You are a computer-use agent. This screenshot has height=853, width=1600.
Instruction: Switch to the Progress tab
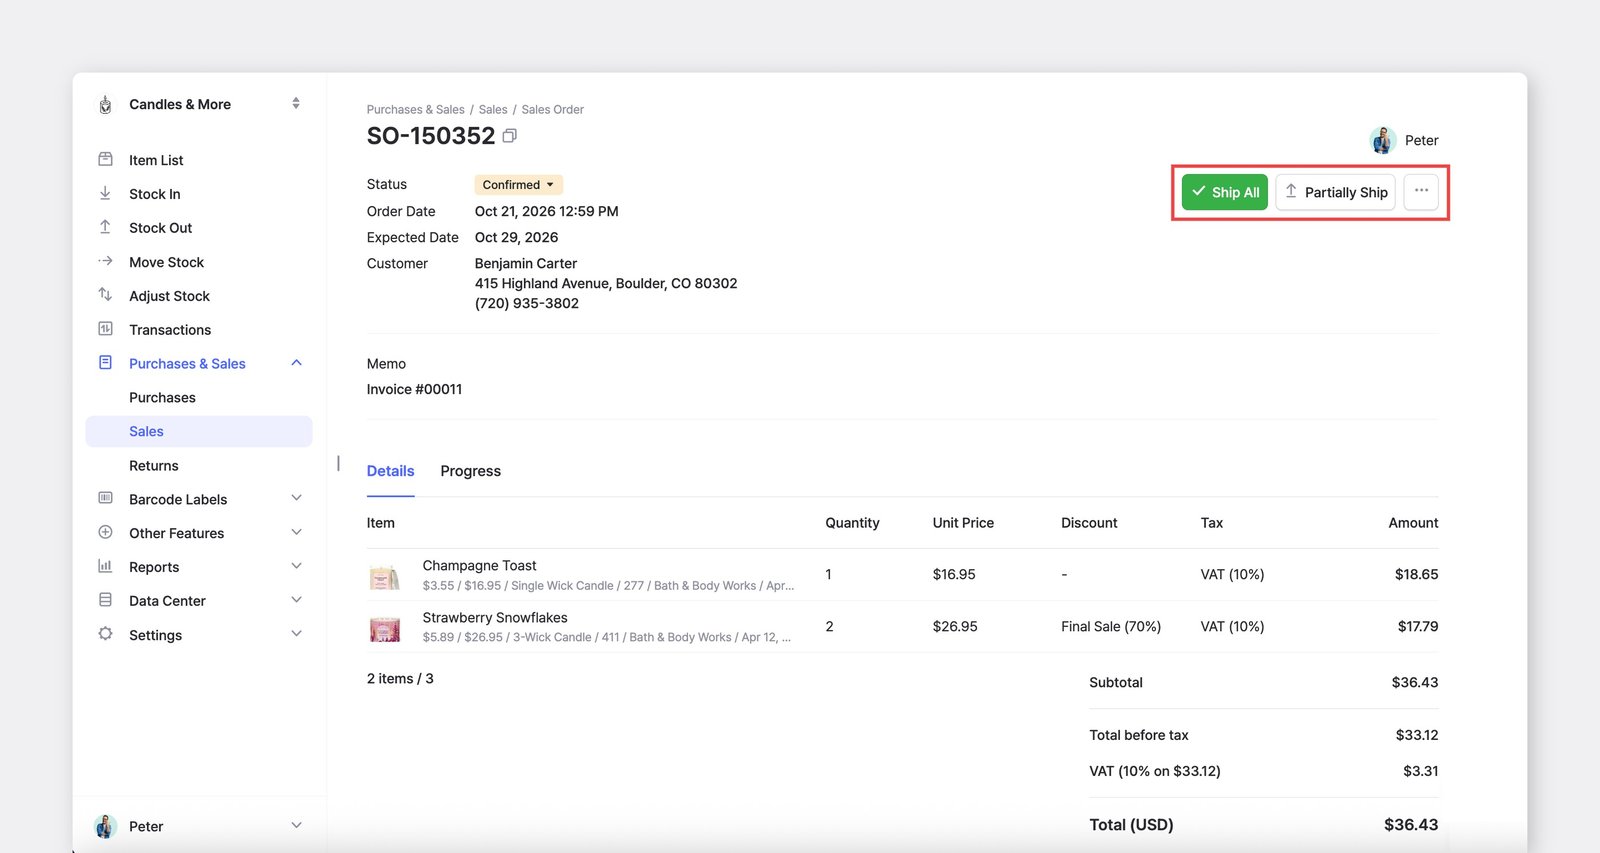point(470,471)
